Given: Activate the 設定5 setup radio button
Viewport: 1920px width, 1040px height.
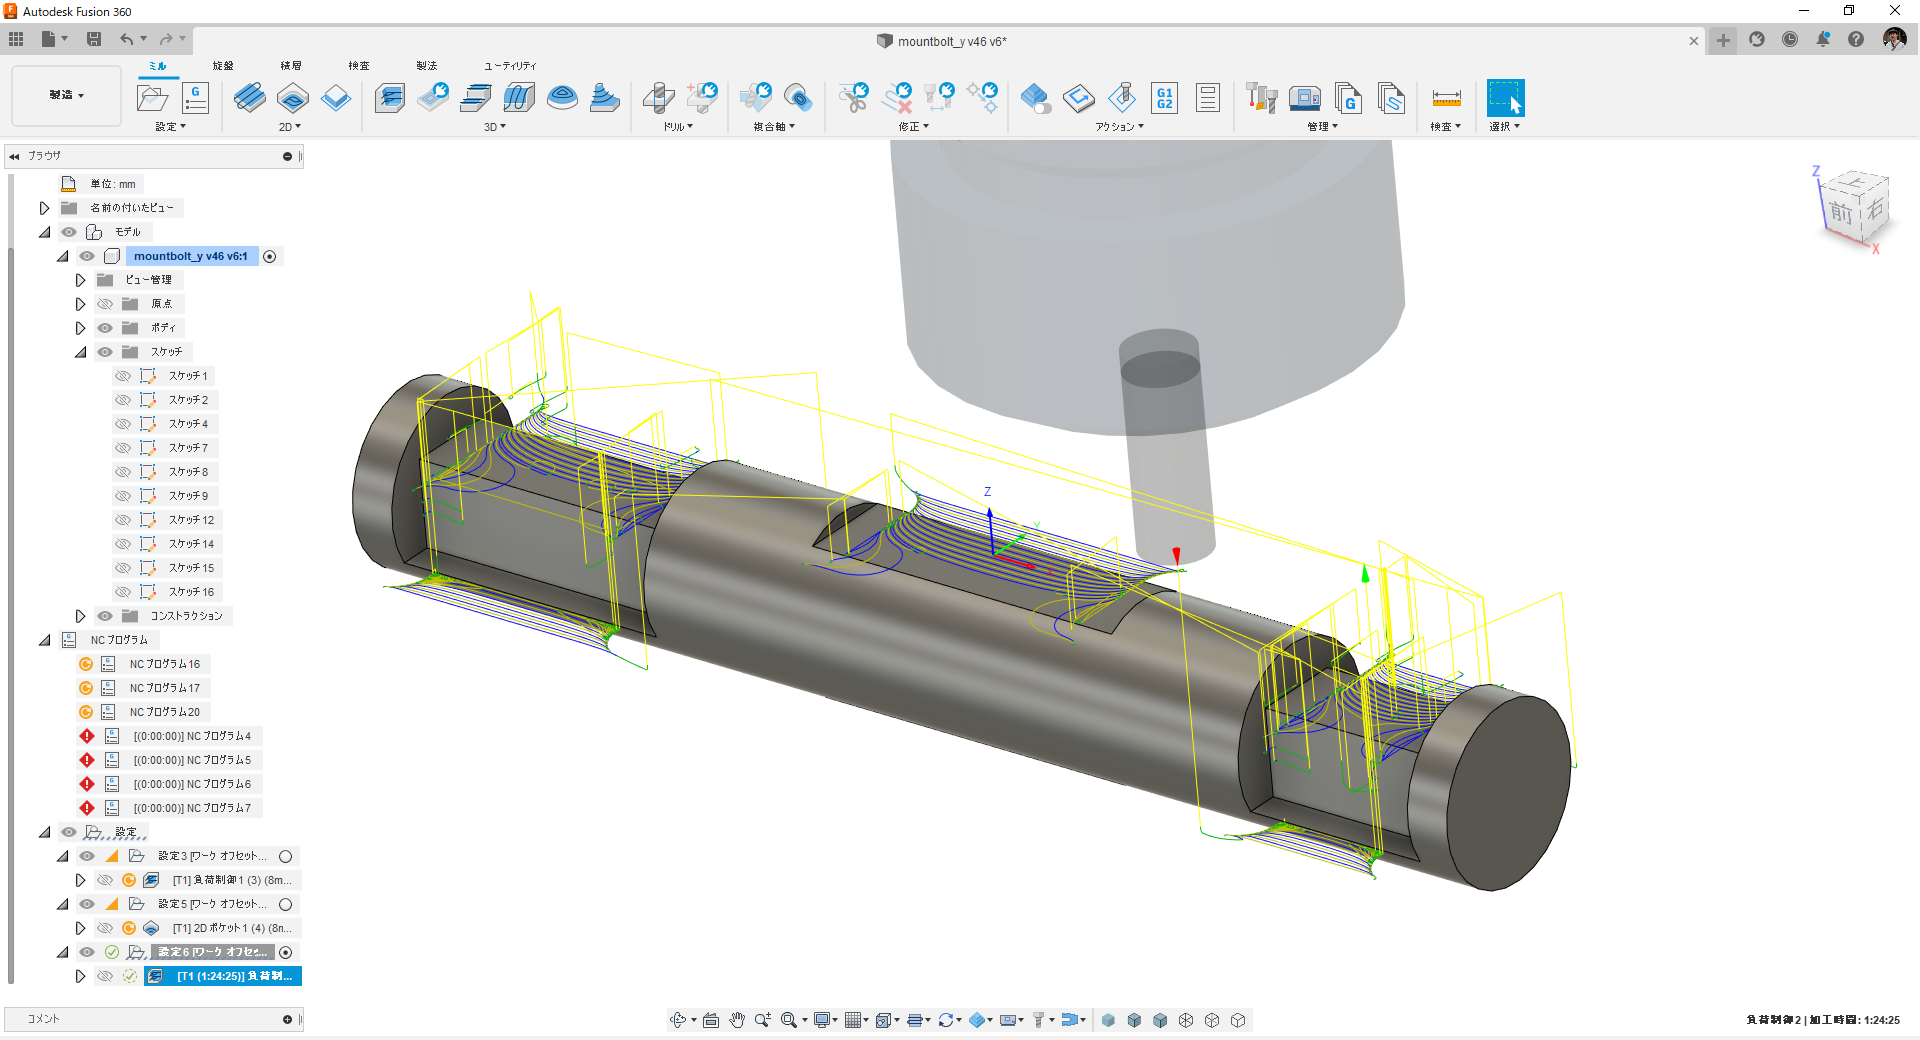Looking at the screenshot, I should 286,904.
